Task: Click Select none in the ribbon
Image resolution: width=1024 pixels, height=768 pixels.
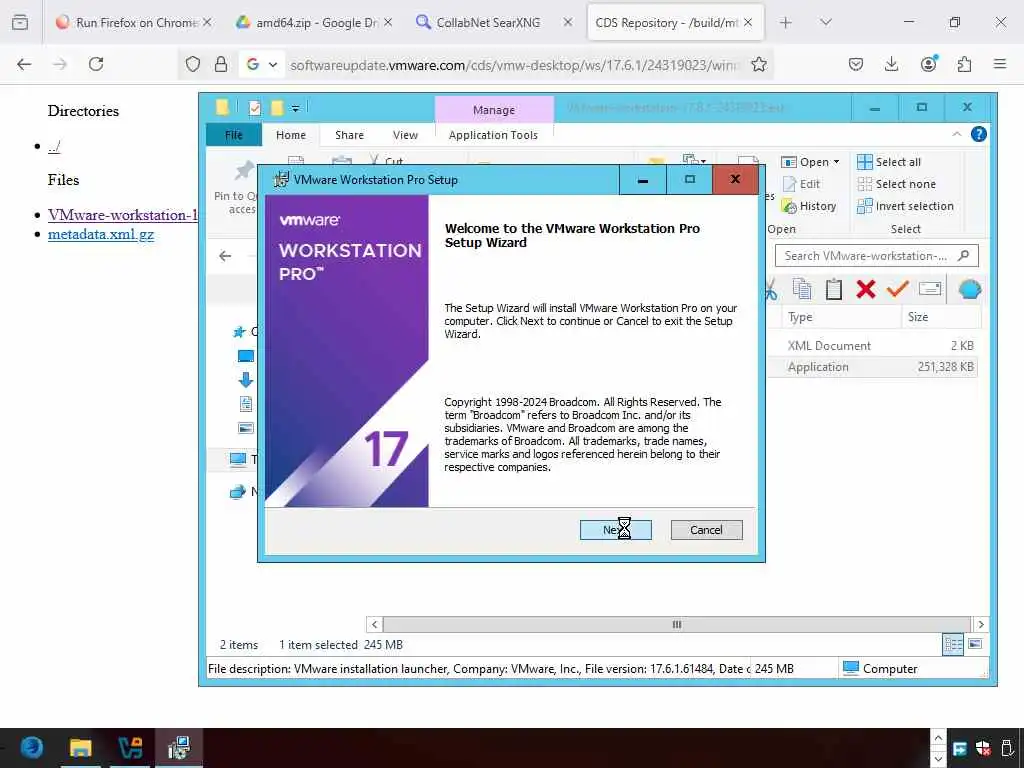Action: pyautogui.click(x=896, y=184)
